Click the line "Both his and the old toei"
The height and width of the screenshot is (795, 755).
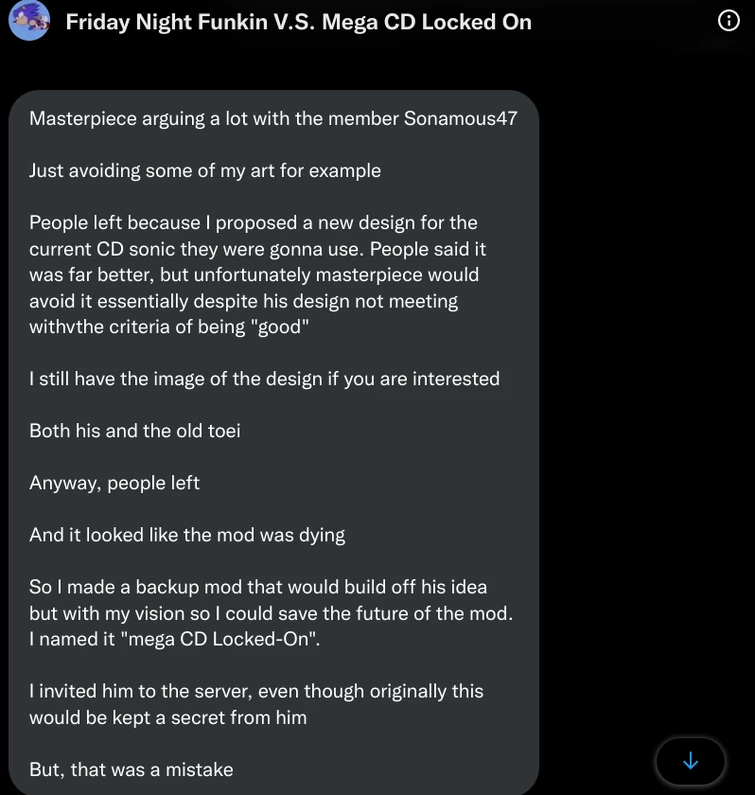pyautogui.click(x=135, y=430)
